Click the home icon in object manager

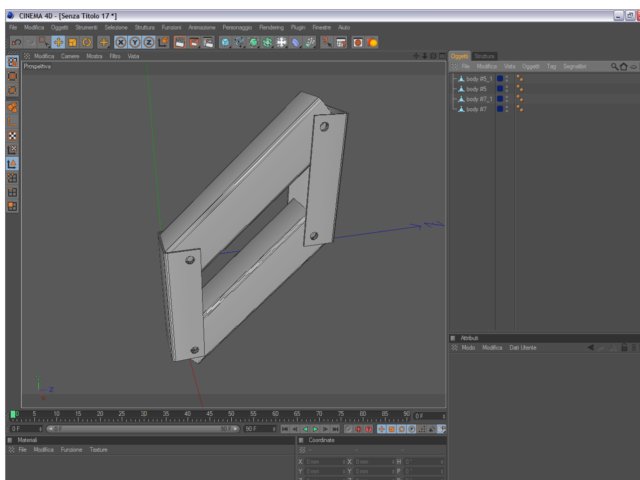click(624, 67)
